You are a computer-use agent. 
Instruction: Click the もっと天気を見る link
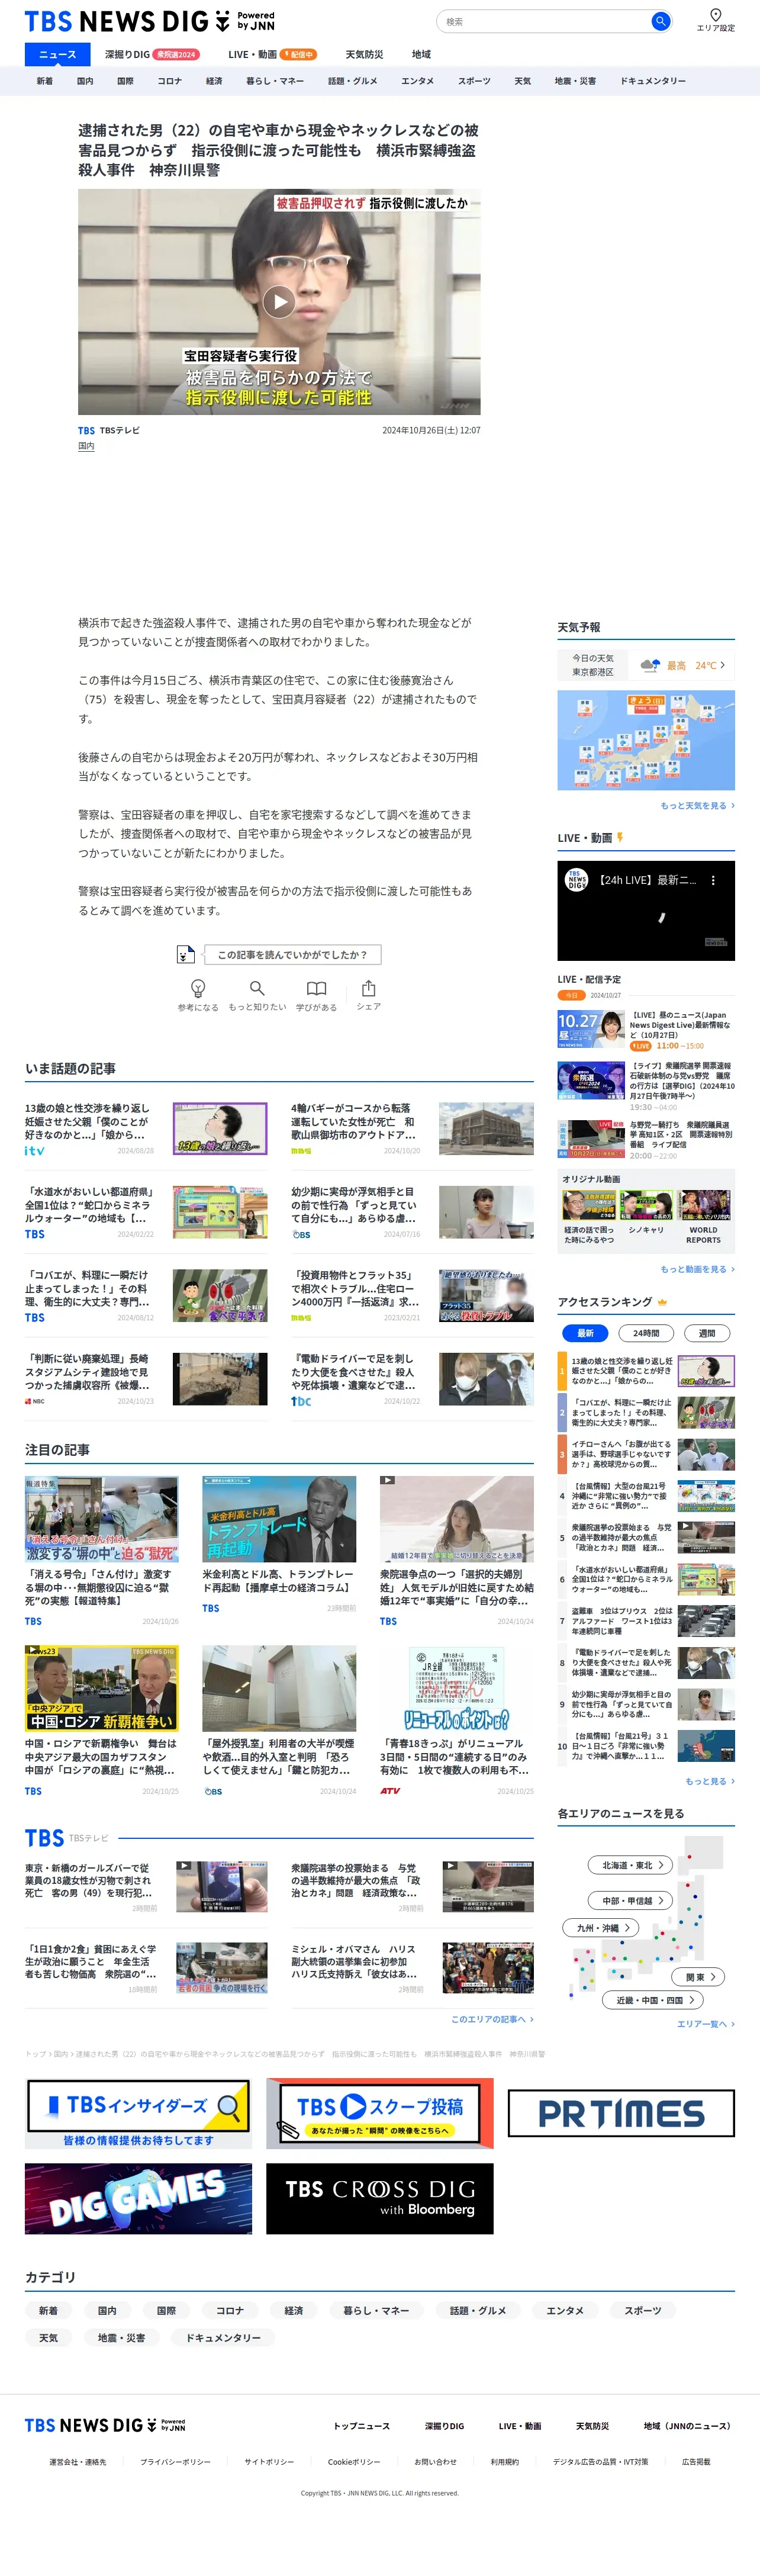(697, 805)
